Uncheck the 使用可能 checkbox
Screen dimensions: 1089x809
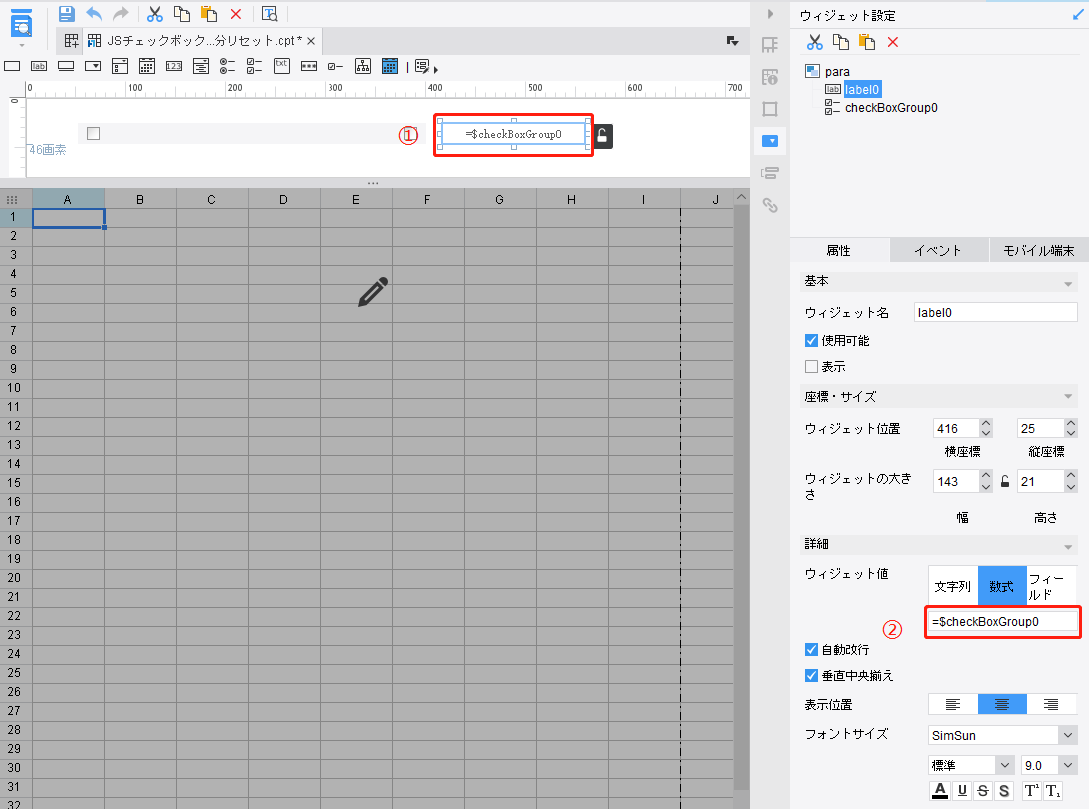point(810,340)
